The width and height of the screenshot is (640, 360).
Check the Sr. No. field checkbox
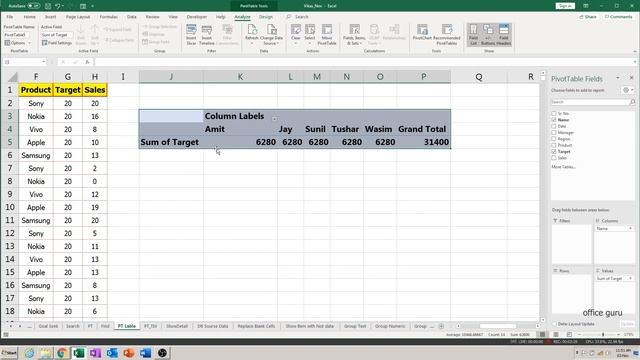point(554,113)
